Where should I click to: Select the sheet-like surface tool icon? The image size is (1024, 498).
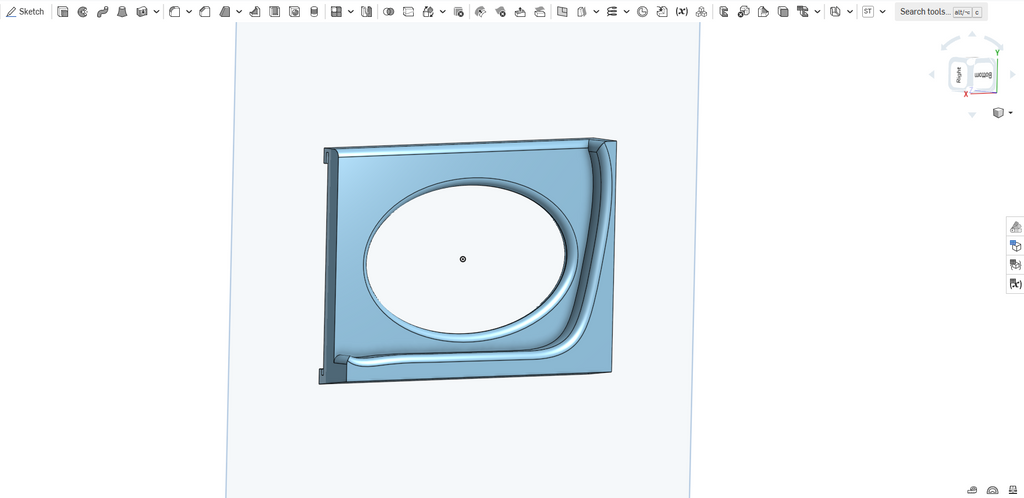click(x=582, y=12)
